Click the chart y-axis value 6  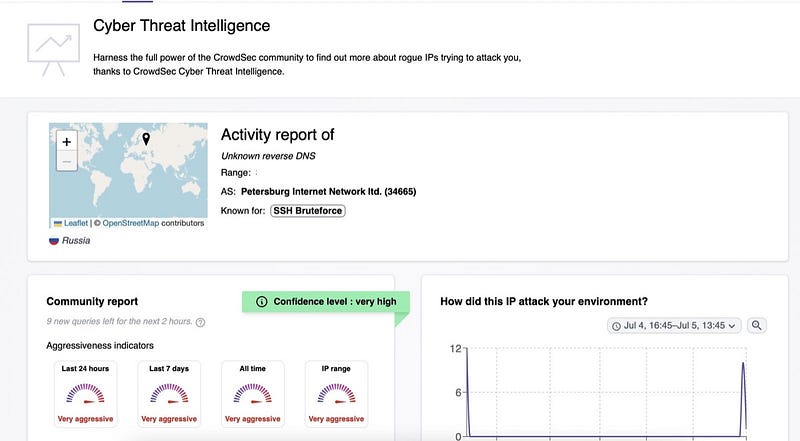[458, 393]
